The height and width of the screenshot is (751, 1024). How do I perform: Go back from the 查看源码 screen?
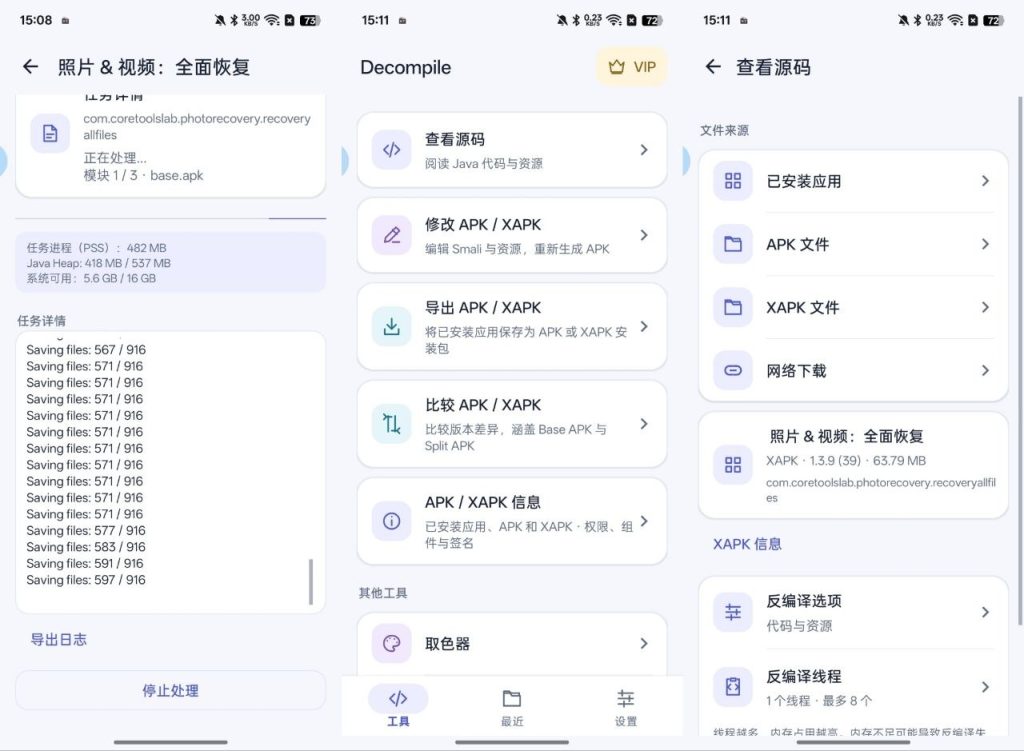pos(713,67)
